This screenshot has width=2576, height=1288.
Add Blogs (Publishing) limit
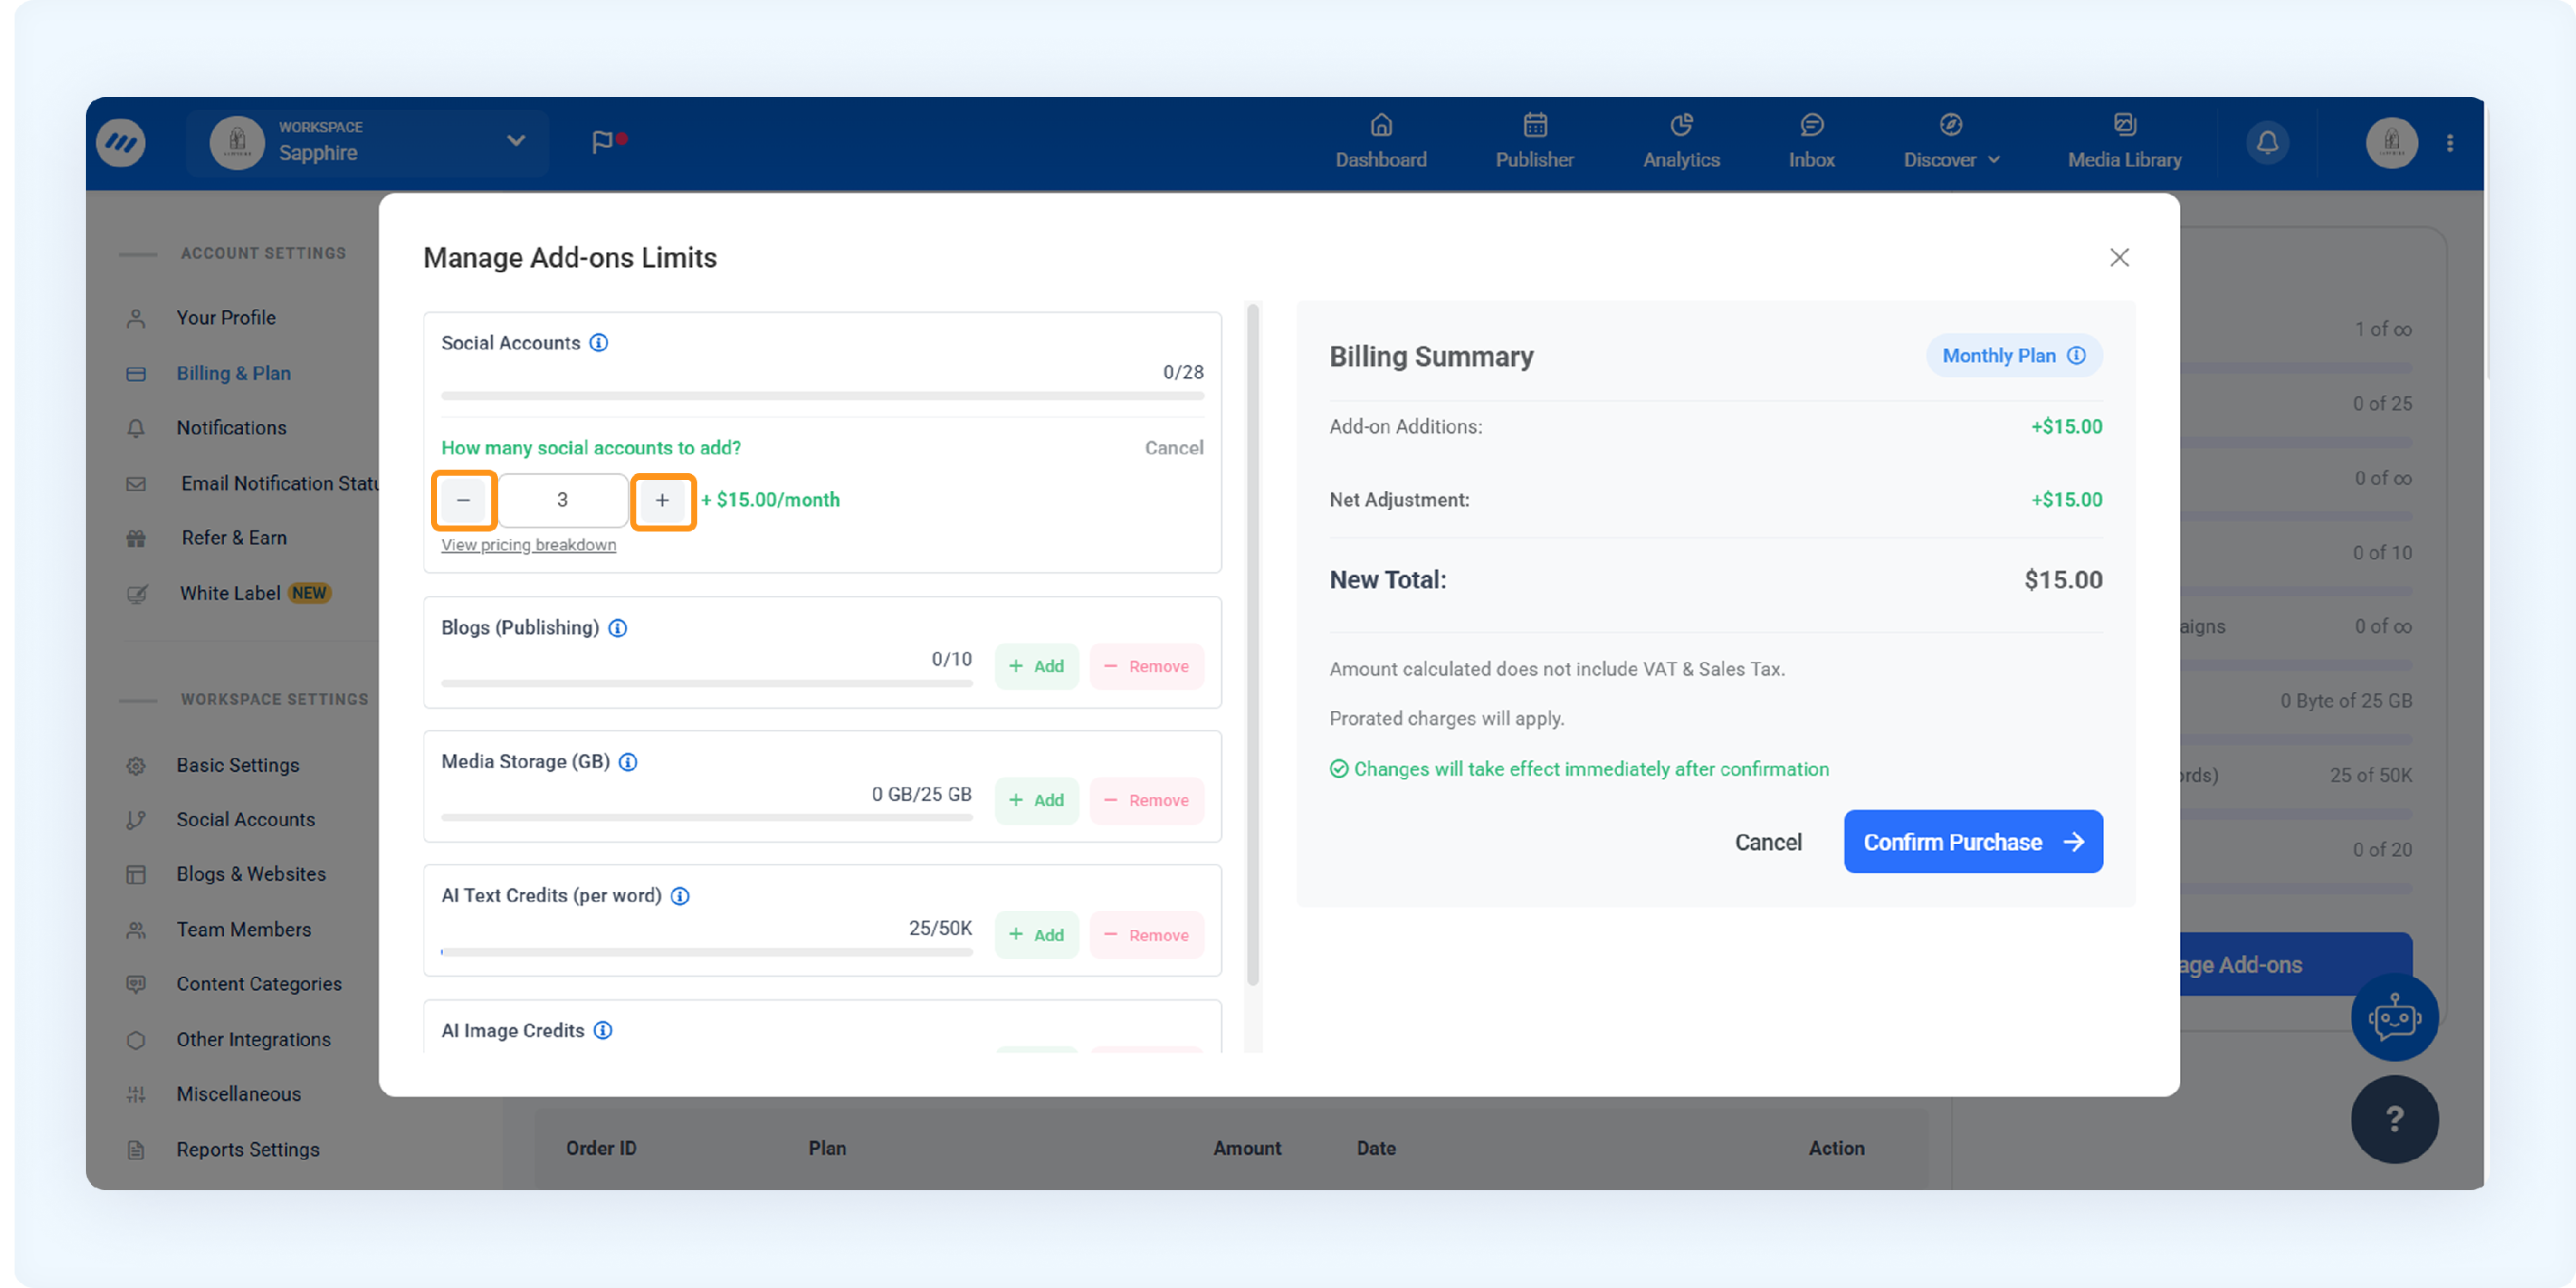pyautogui.click(x=1037, y=667)
